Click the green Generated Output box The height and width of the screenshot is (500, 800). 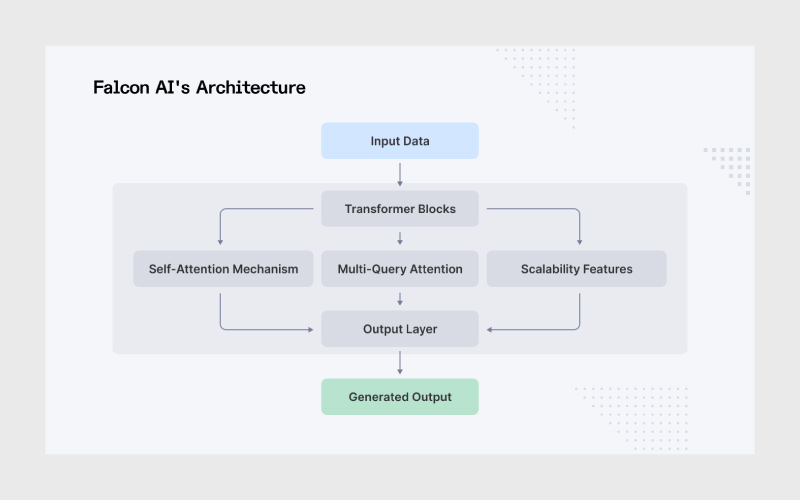click(400, 397)
